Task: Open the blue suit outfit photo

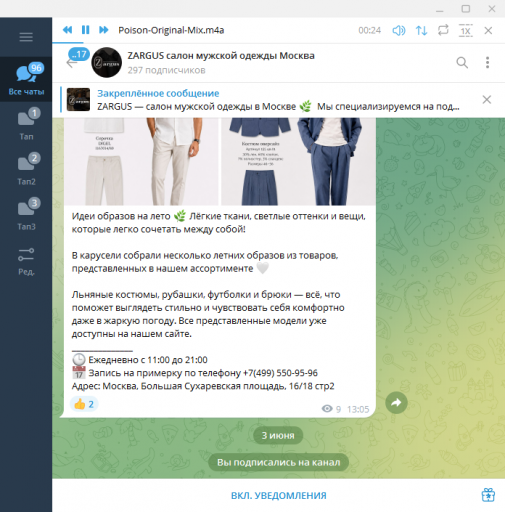Action: click(x=298, y=161)
